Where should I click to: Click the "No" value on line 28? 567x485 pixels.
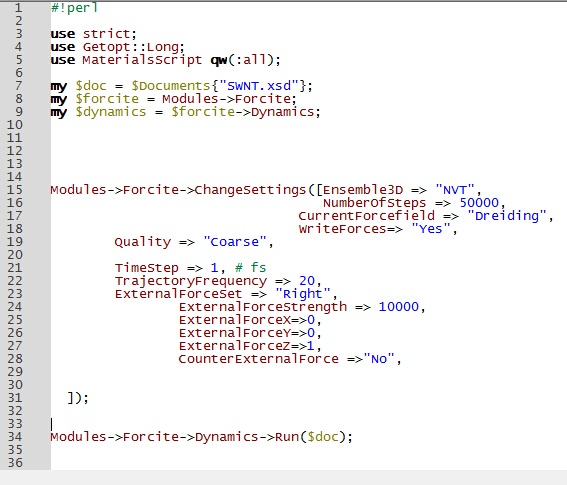coord(379,359)
